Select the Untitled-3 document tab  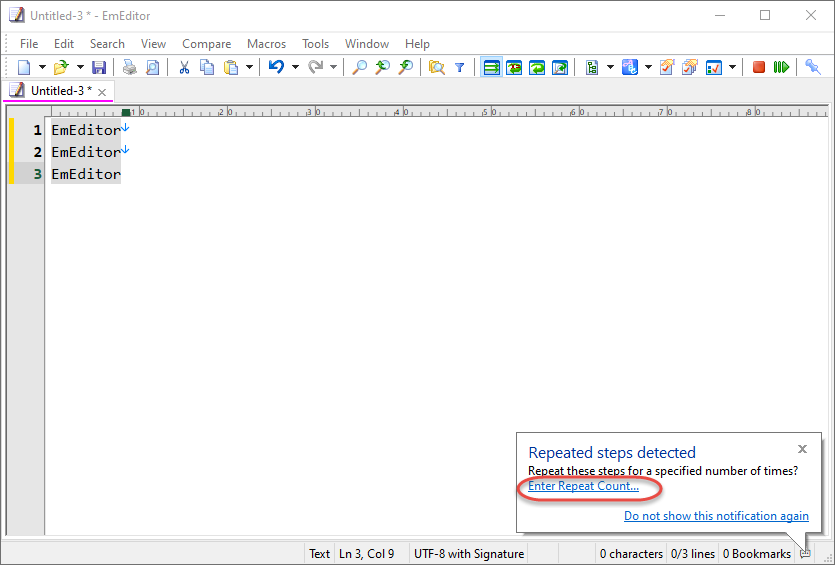pyautogui.click(x=58, y=91)
